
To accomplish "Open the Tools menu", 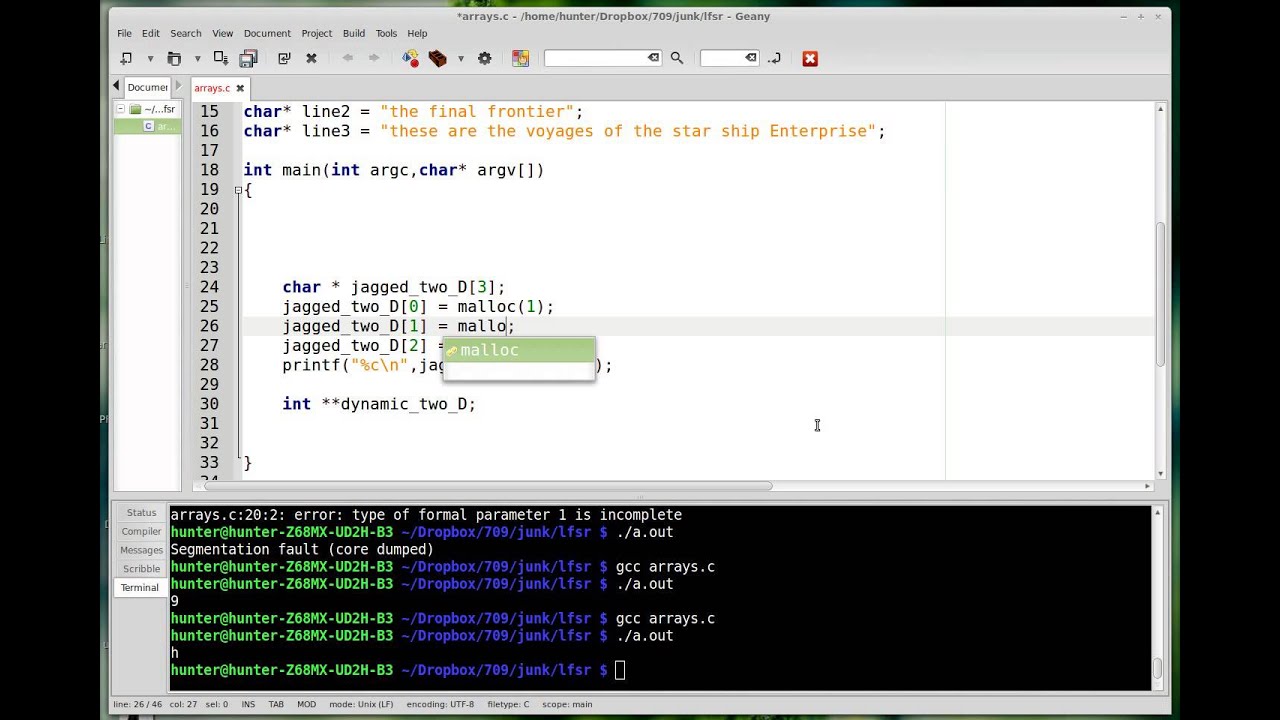I will pos(386,33).
